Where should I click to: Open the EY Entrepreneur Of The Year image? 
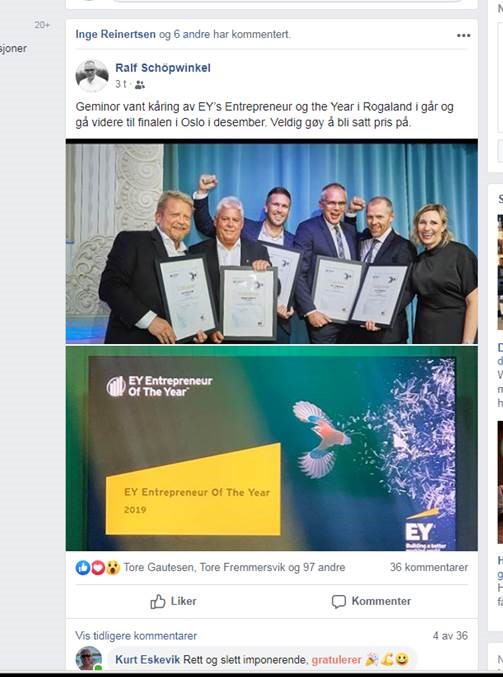[x=272, y=448]
